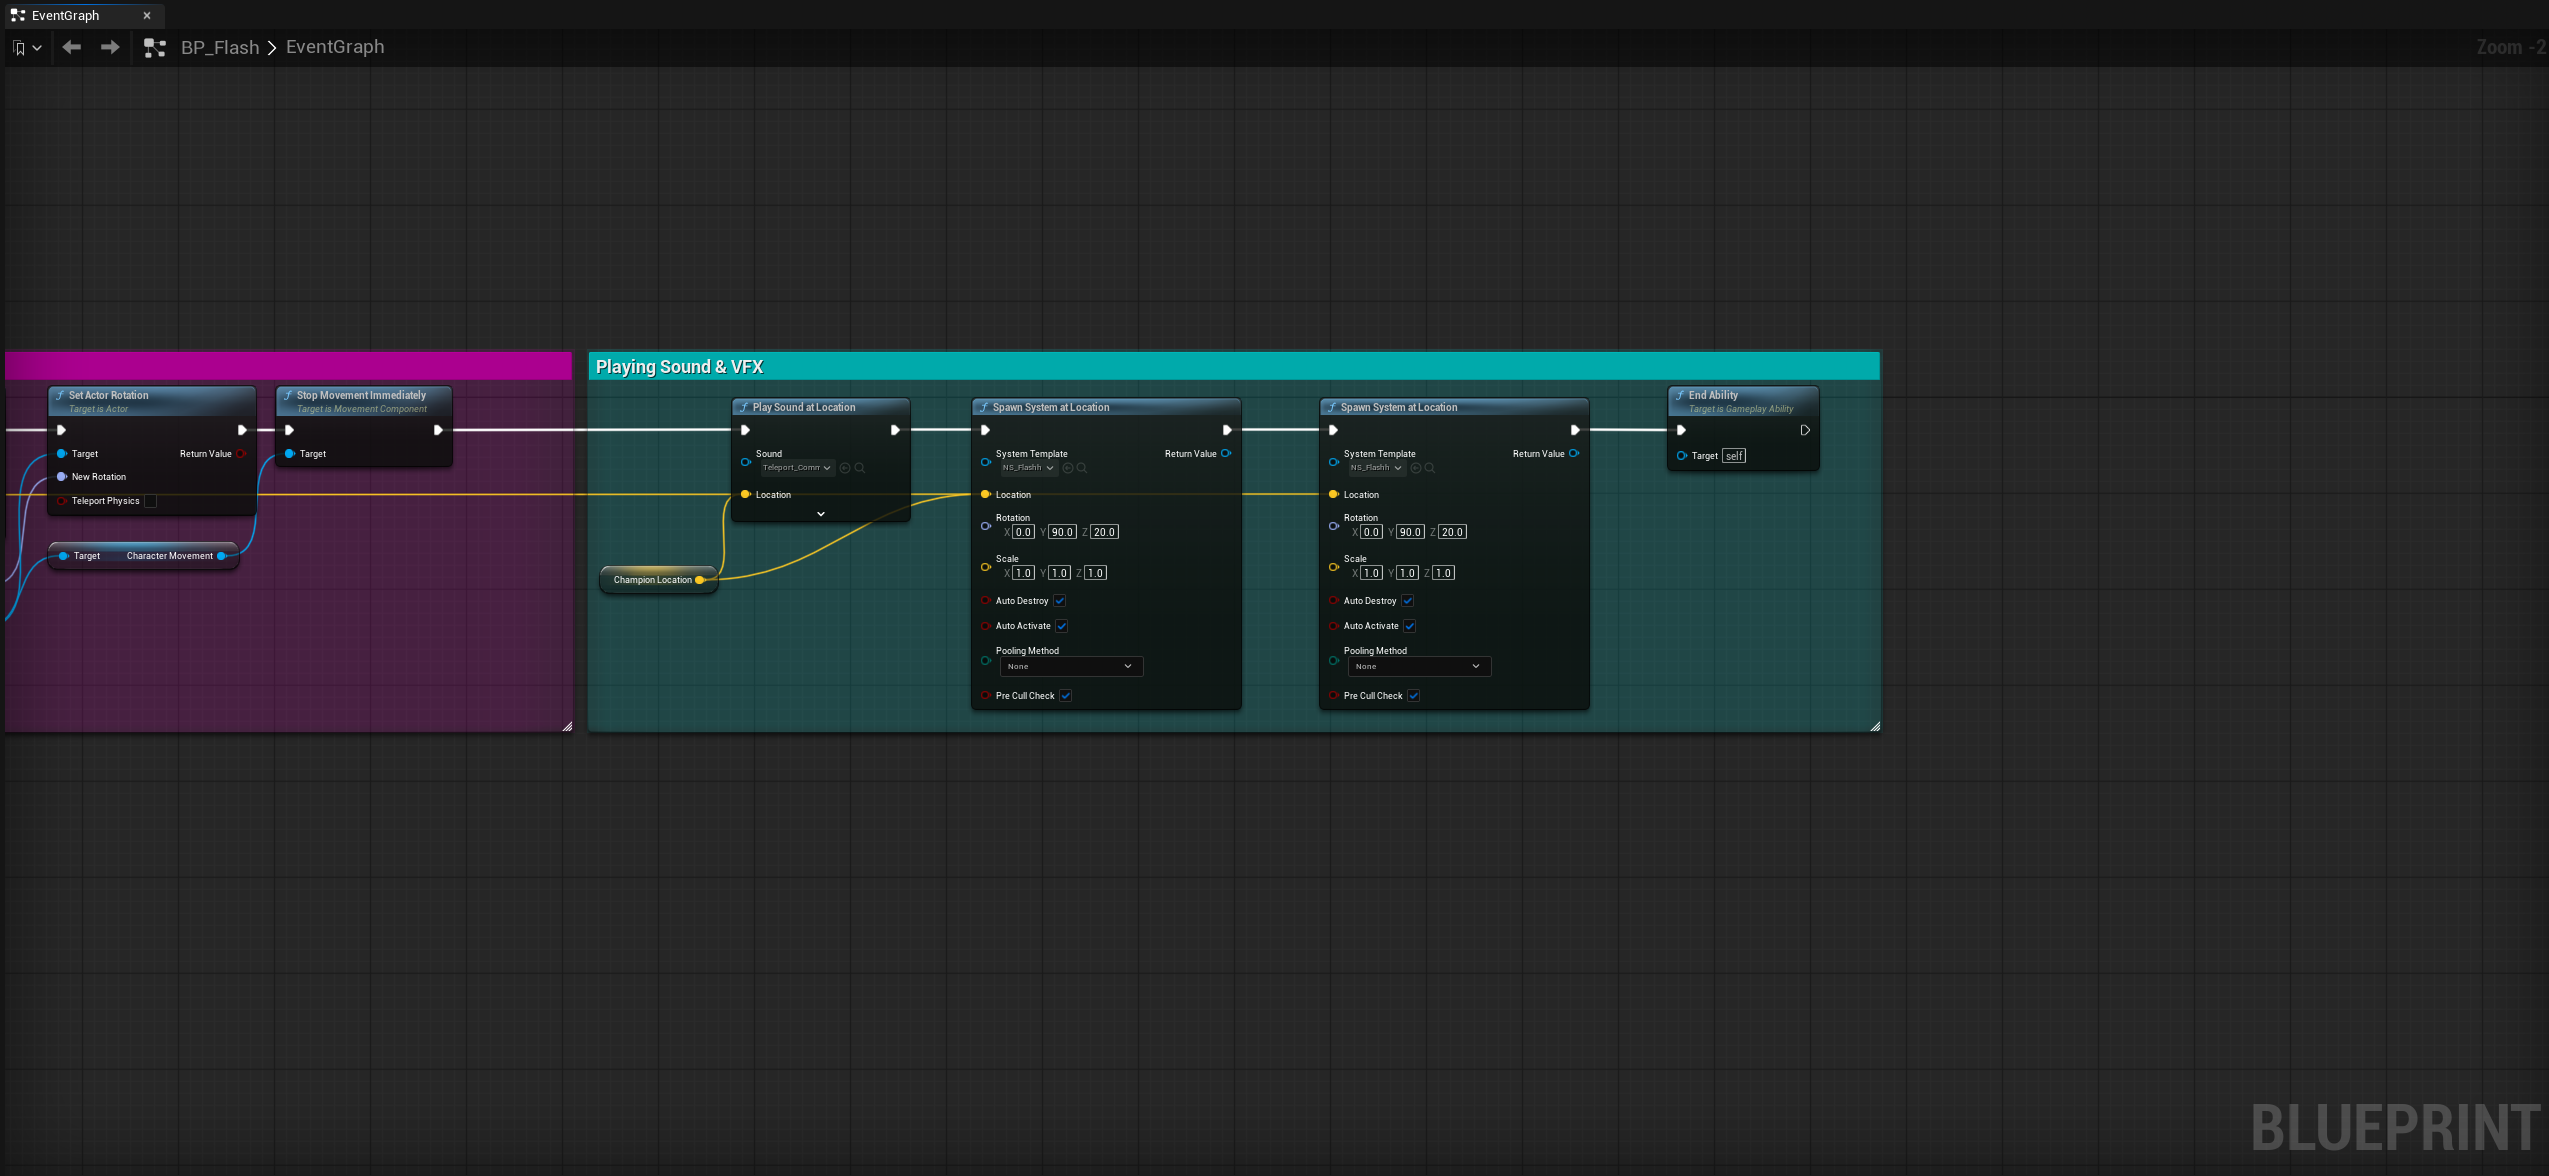Uncheck Auto Destroy in first Spawn System node
Screen dimensions: 2549x1176
(1060, 601)
